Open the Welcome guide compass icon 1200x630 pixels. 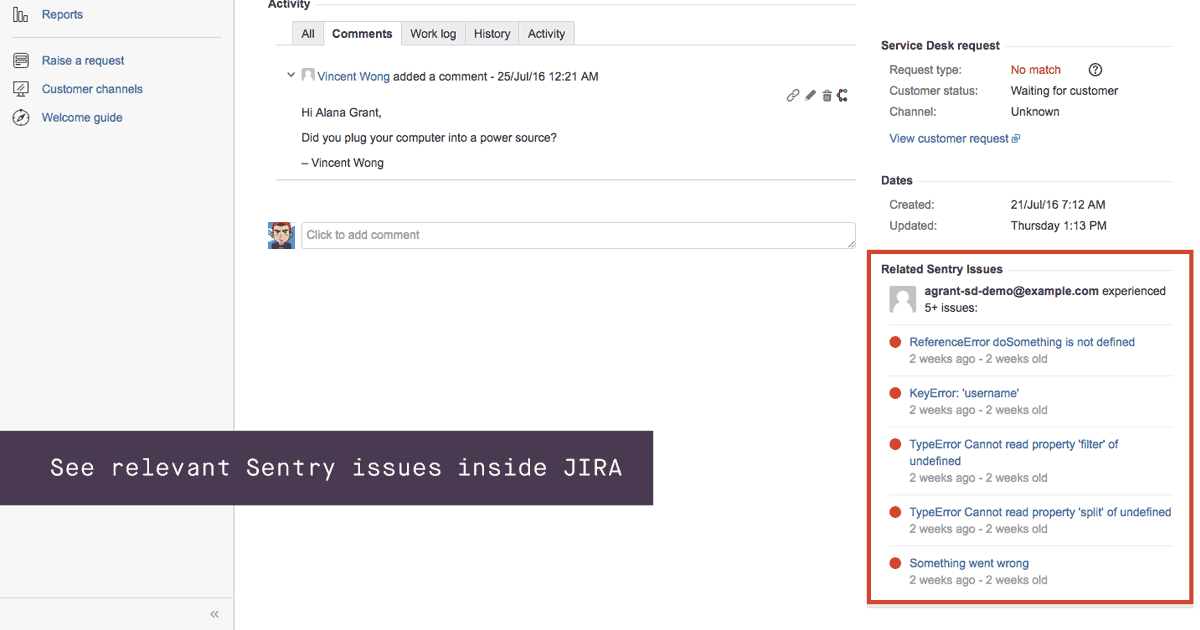pos(21,117)
